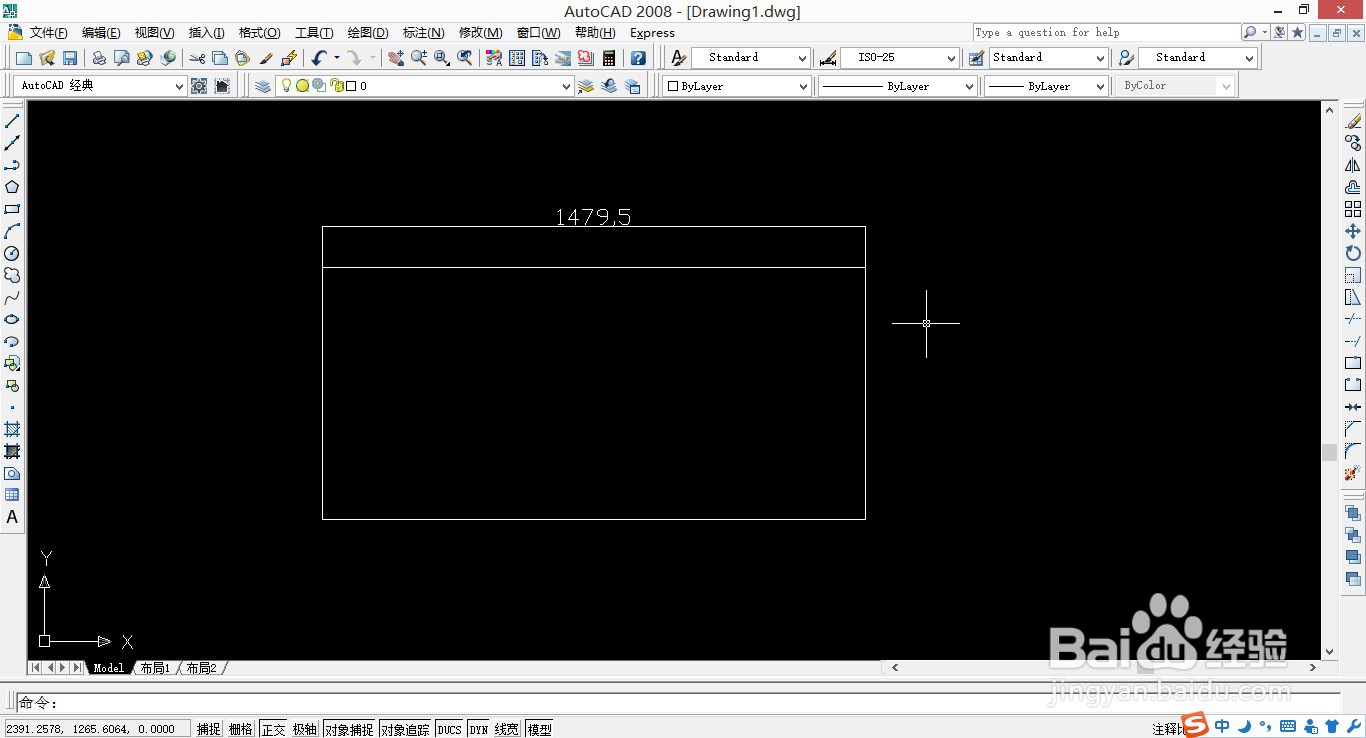Click the Help question mark icon

click(x=638, y=58)
